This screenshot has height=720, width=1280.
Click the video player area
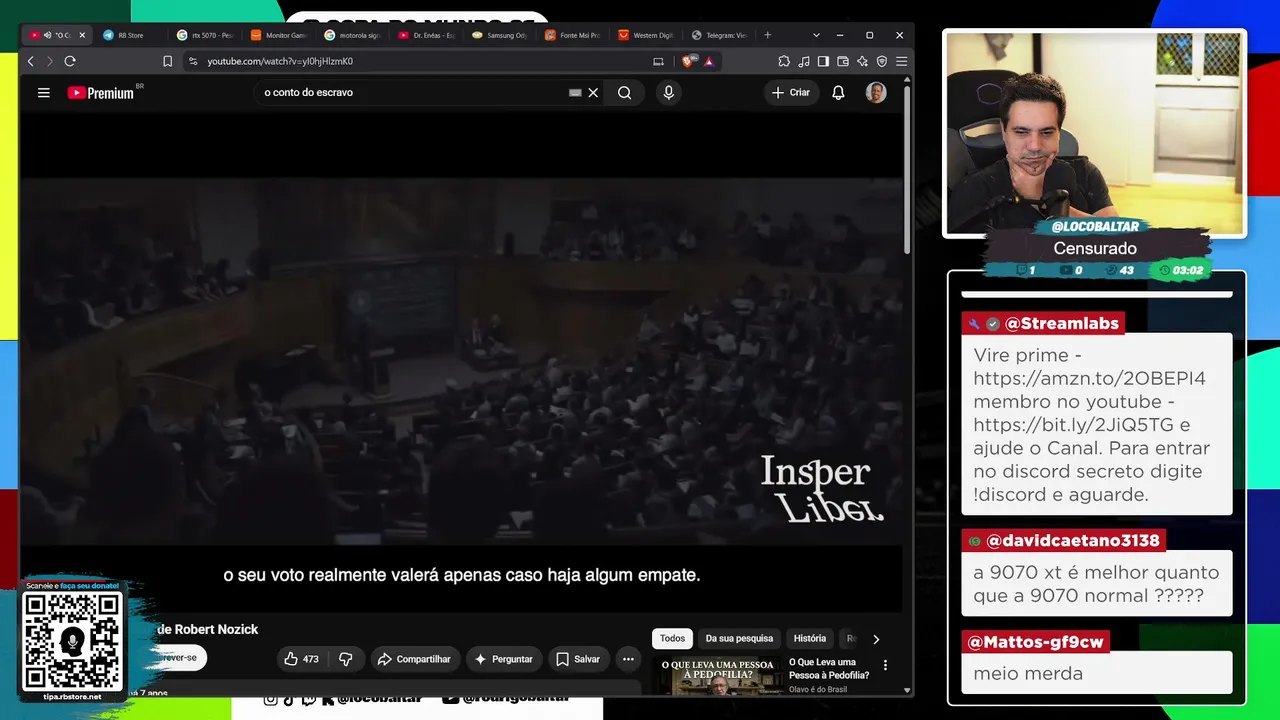(x=461, y=360)
